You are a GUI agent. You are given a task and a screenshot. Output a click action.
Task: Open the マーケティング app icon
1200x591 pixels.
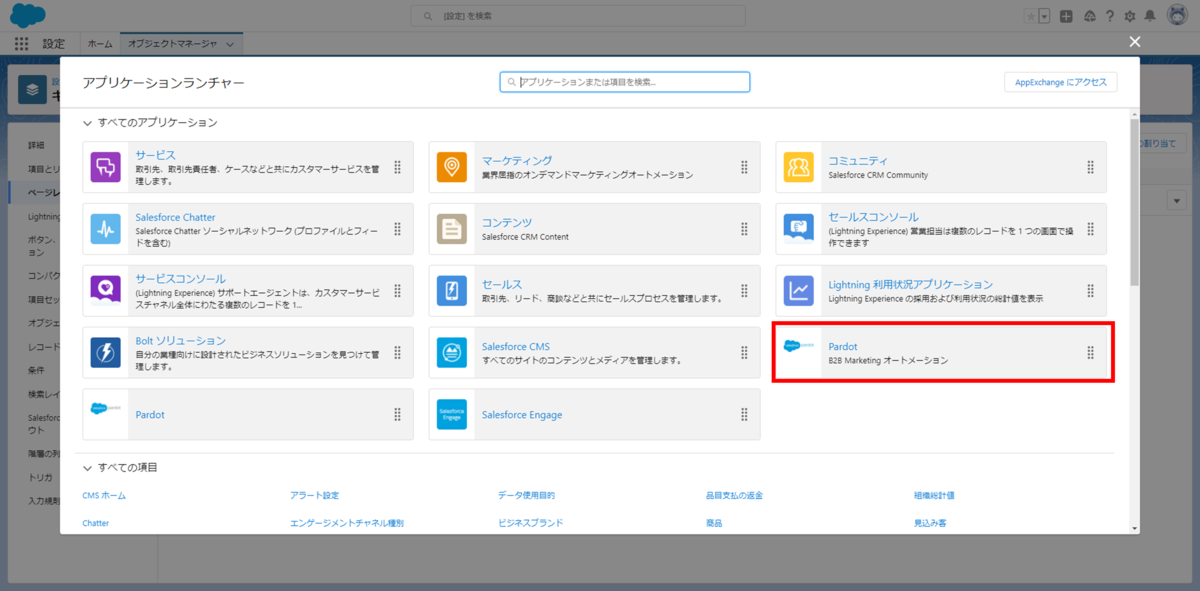click(452, 167)
